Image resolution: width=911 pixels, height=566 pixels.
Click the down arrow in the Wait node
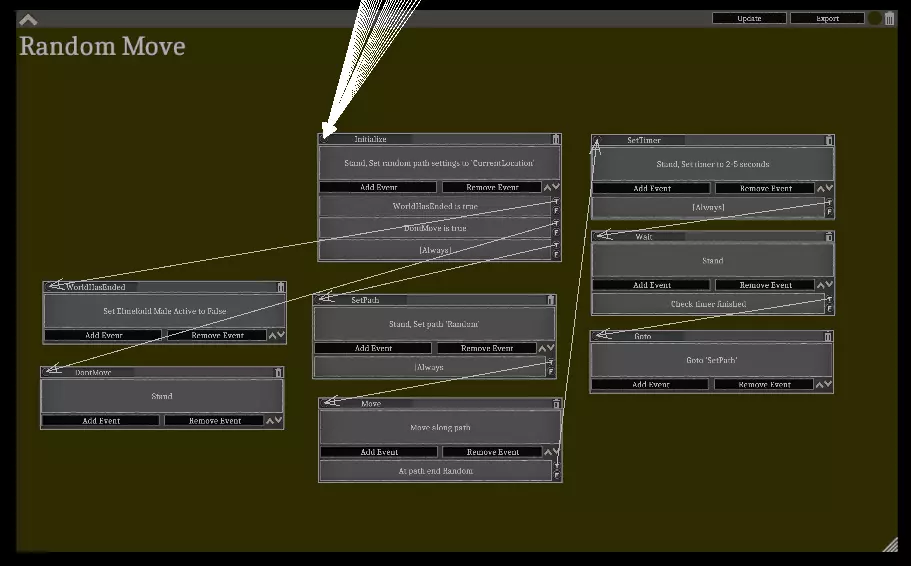(x=829, y=285)
